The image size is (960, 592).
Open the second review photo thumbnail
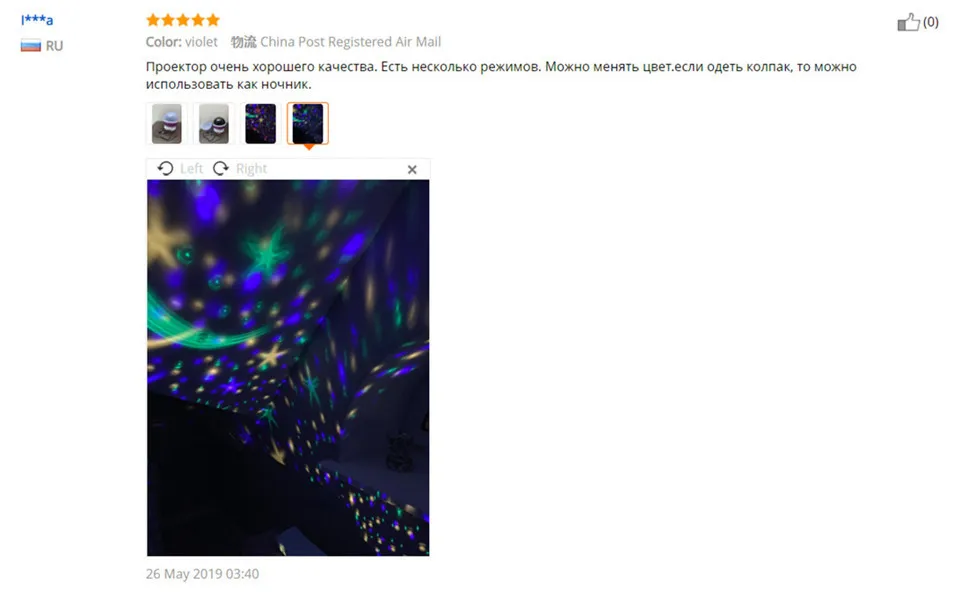tap(214, 124)
